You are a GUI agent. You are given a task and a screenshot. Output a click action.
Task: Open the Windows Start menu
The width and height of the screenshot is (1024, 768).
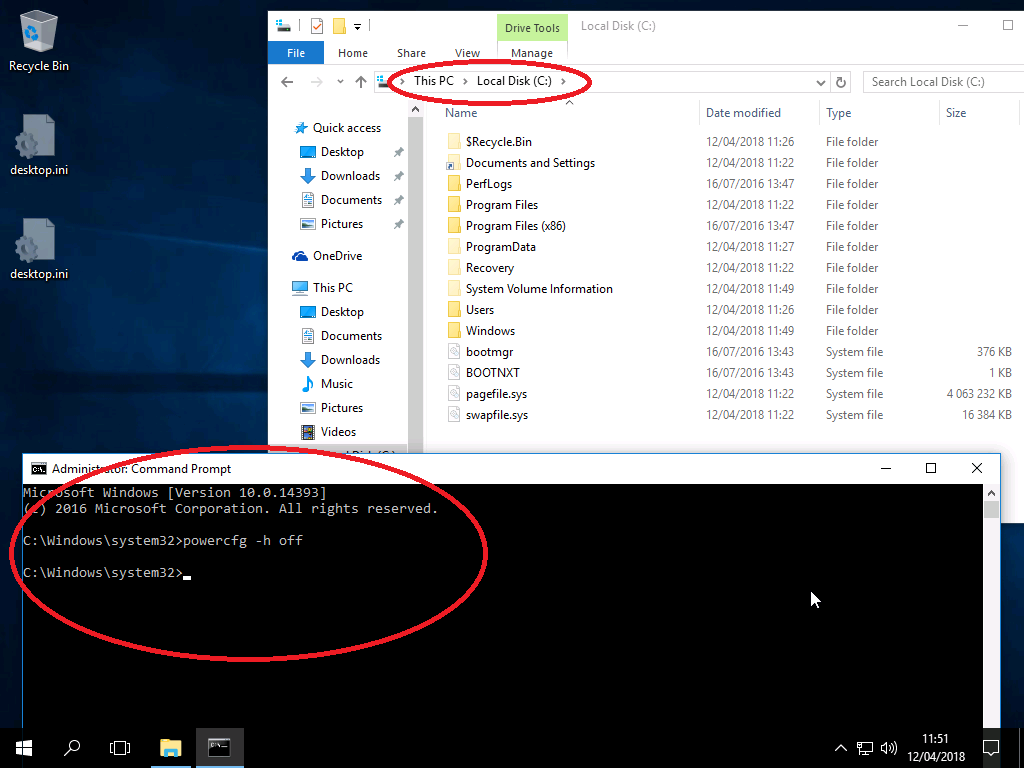24,747
